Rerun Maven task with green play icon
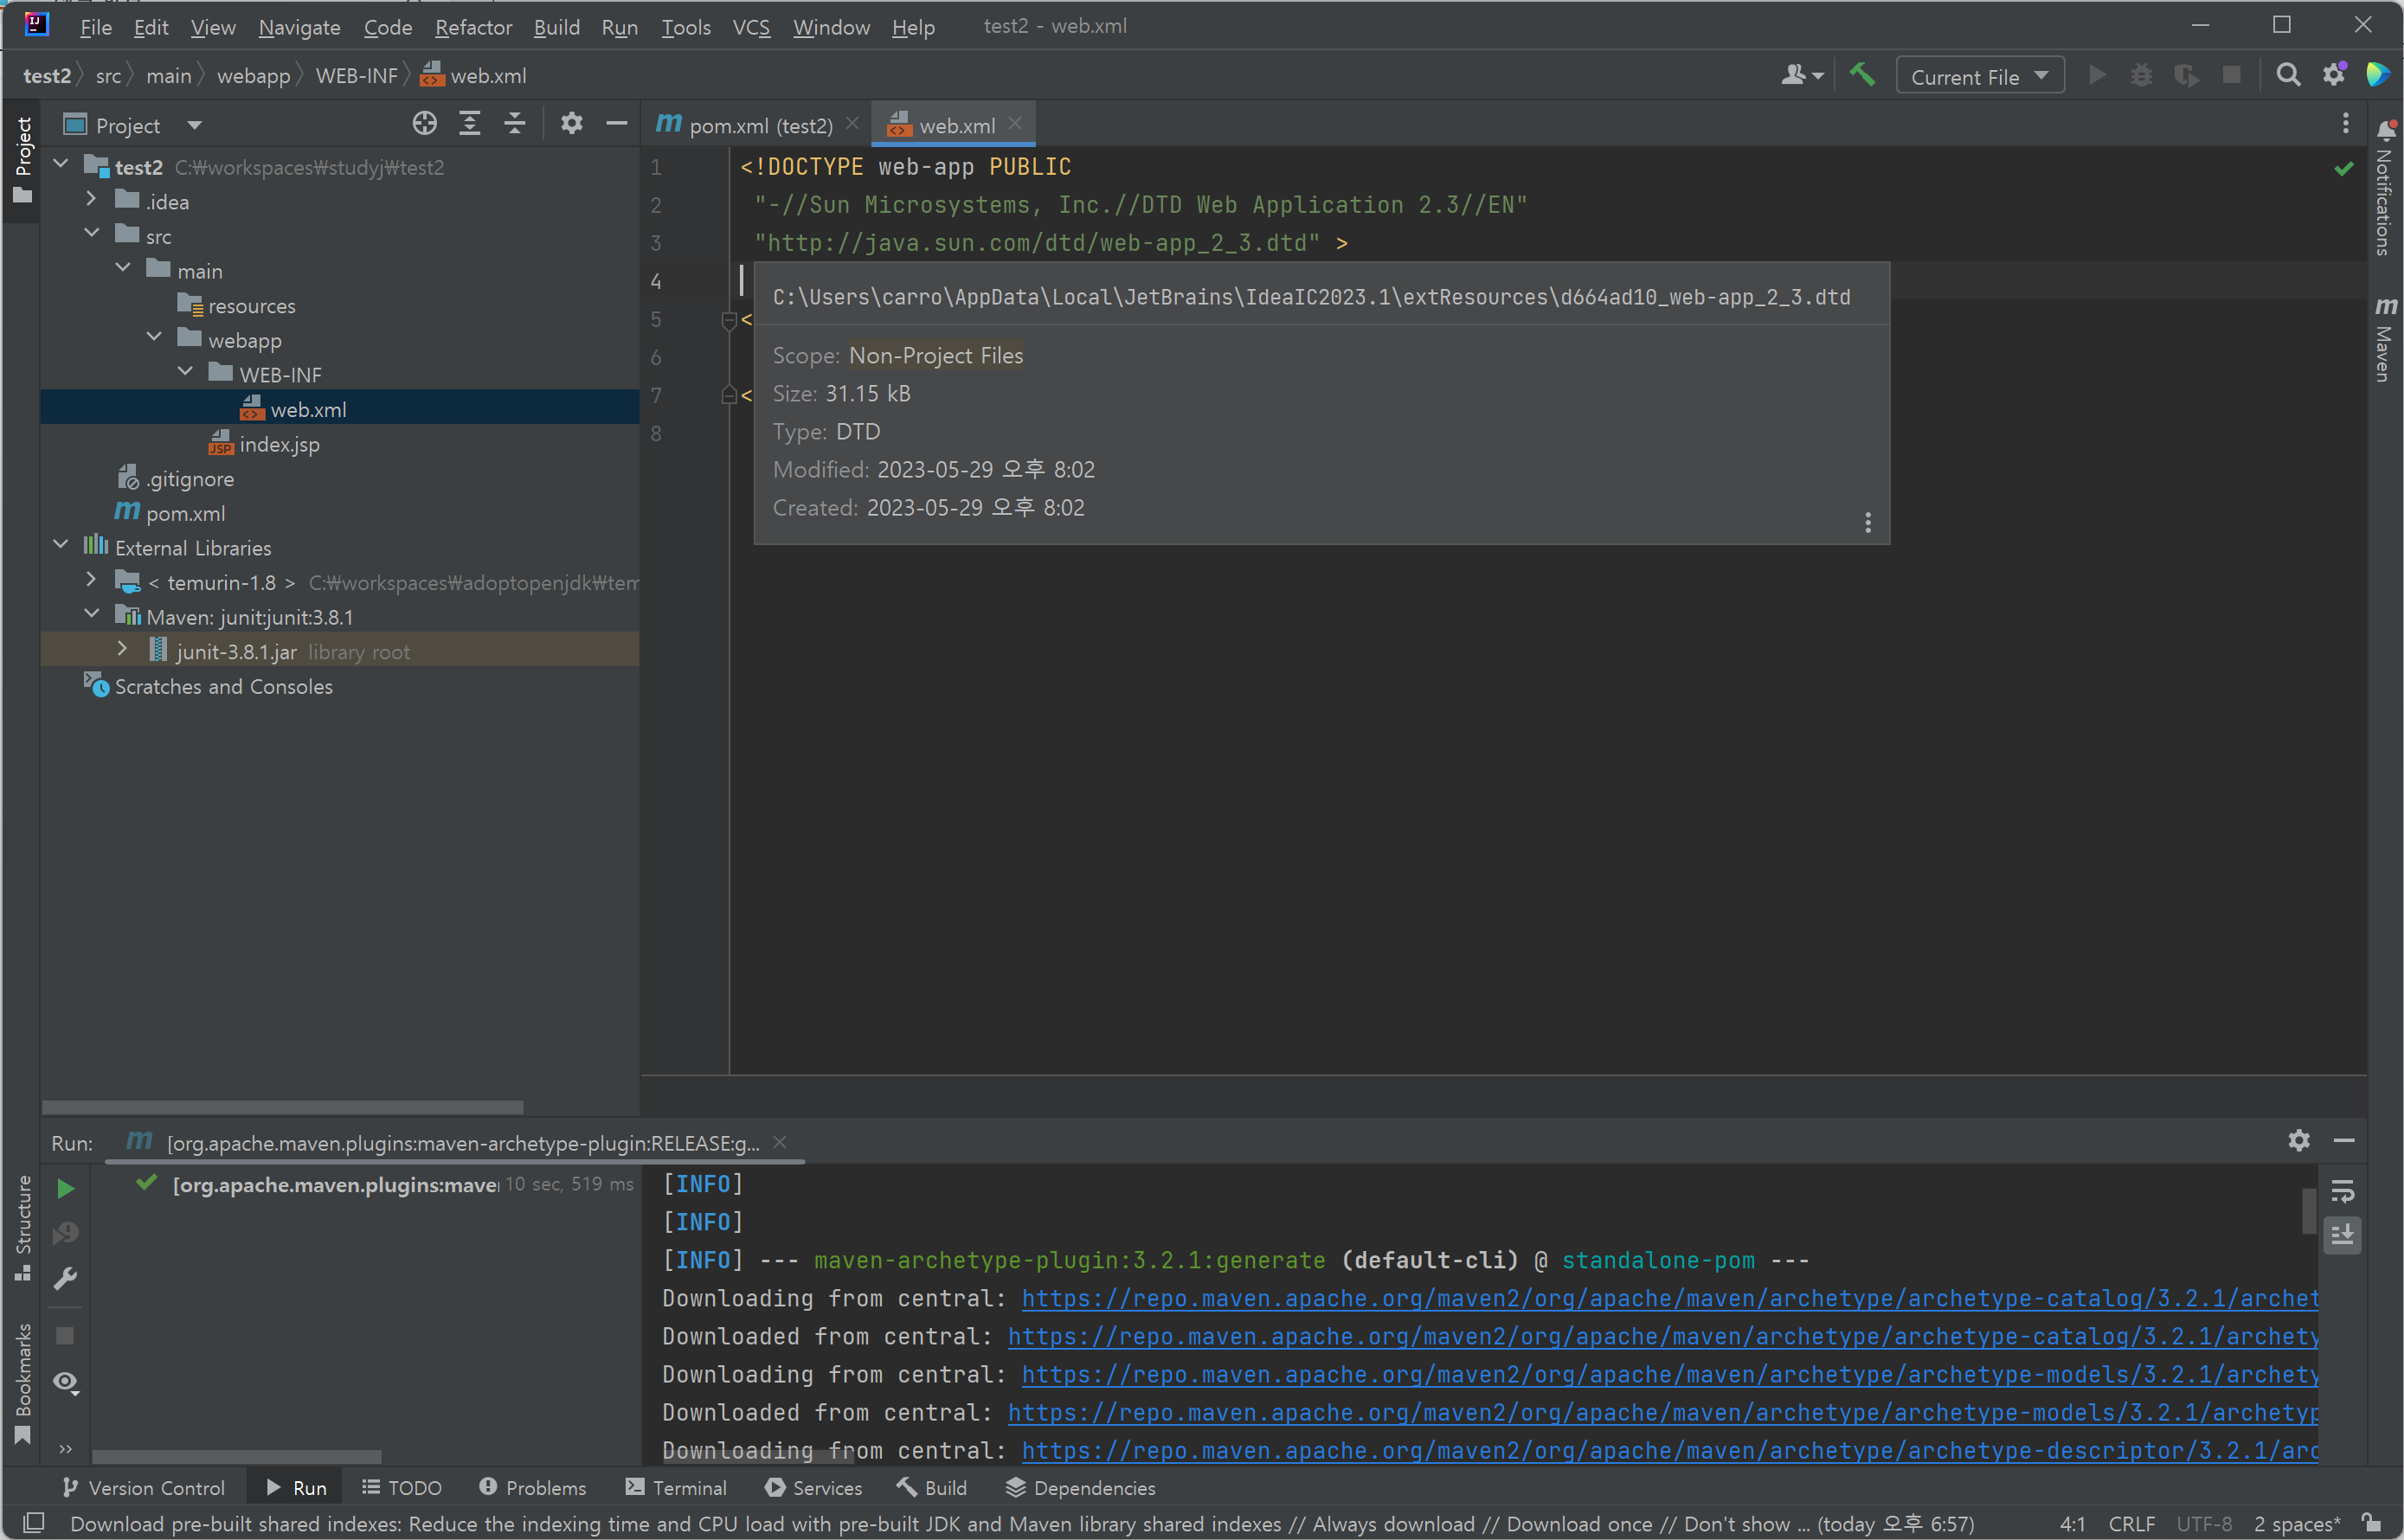2404x1540 pixels. click(66, 1188)
